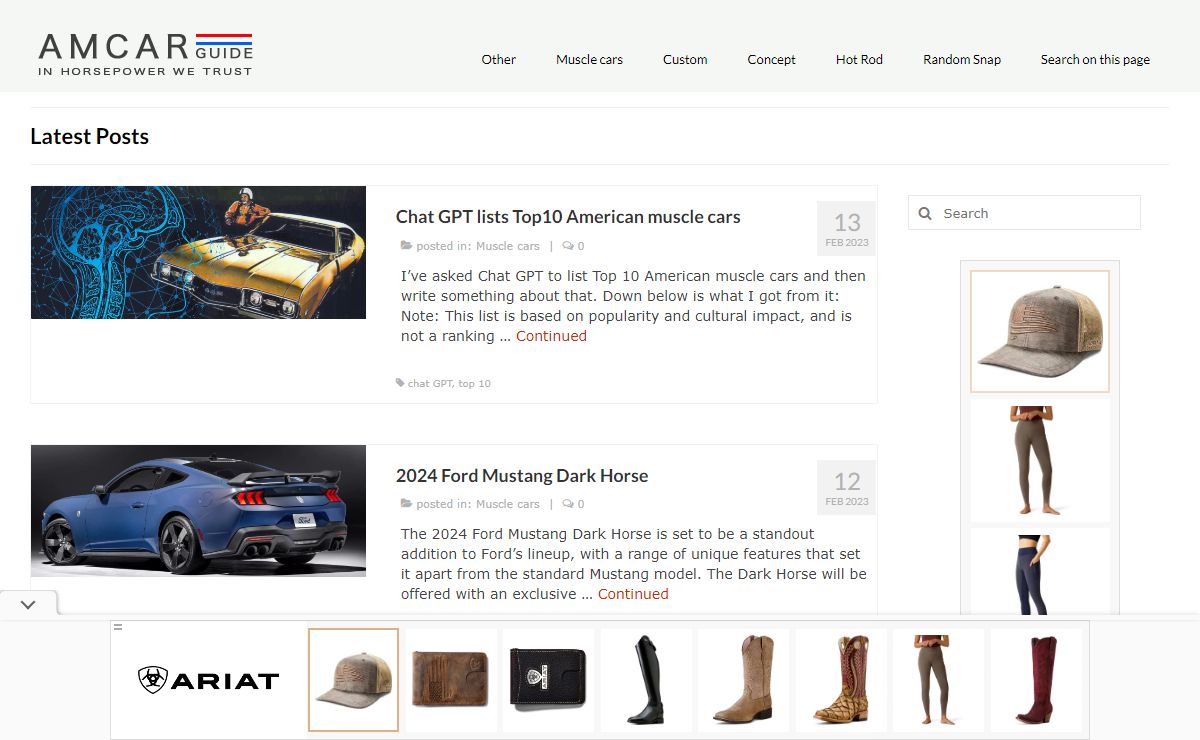Click folder icon beside Chat GPT post category
Screen dimensions: 1200x740
pyautogui.click(x=406, y=246)
